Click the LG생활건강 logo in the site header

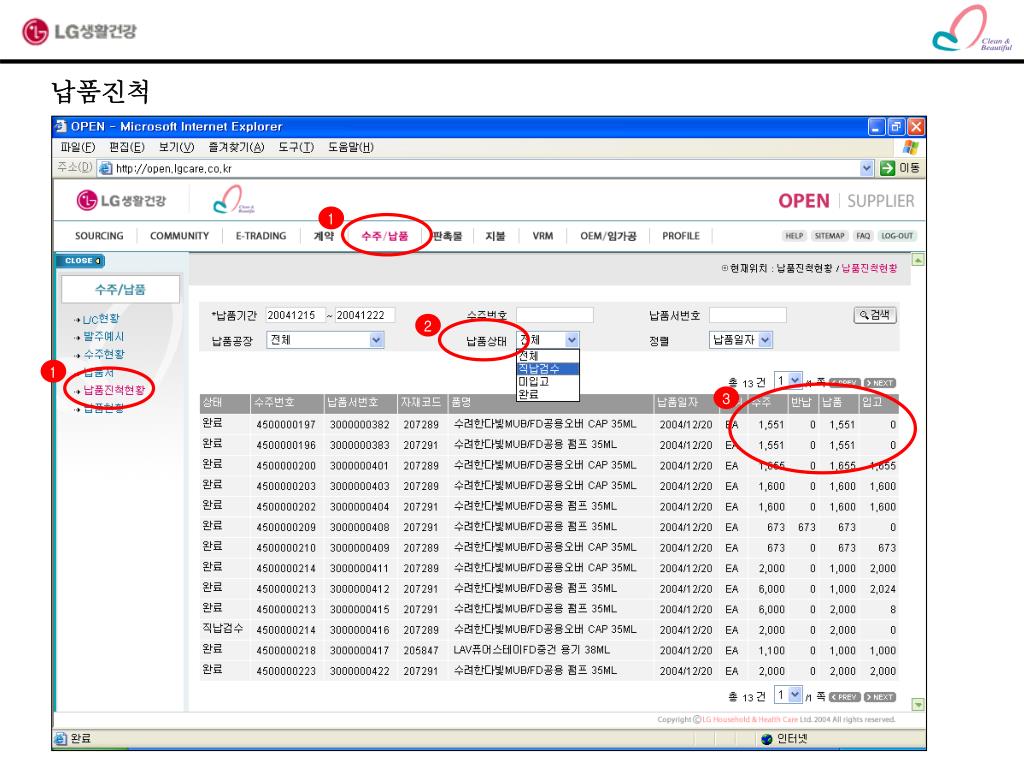[x=121, y=200]
